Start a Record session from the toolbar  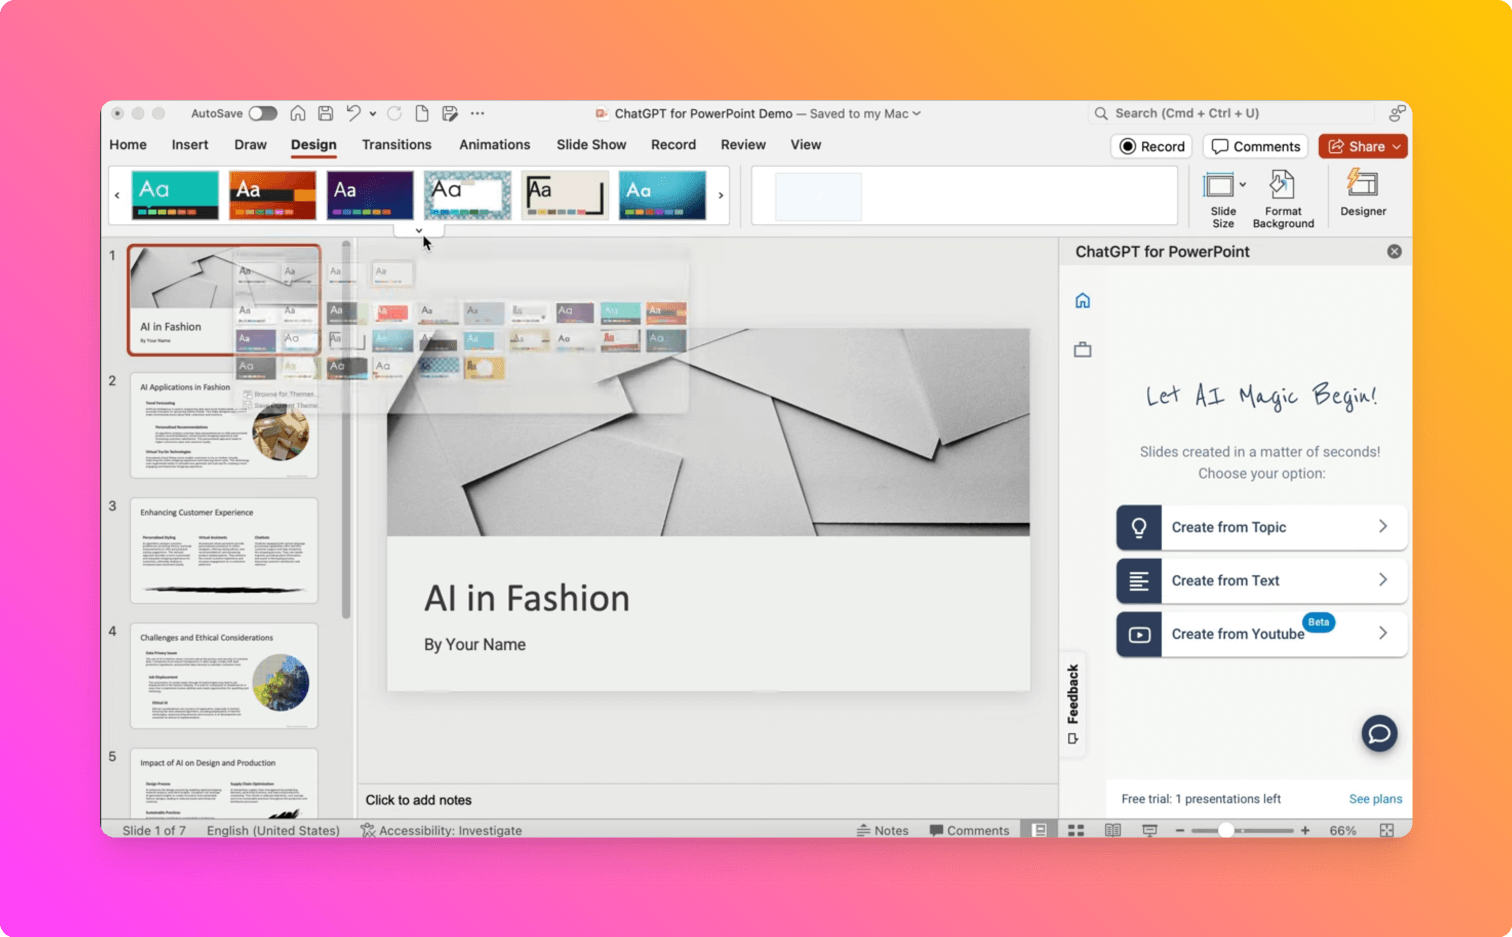(1151, 146)
